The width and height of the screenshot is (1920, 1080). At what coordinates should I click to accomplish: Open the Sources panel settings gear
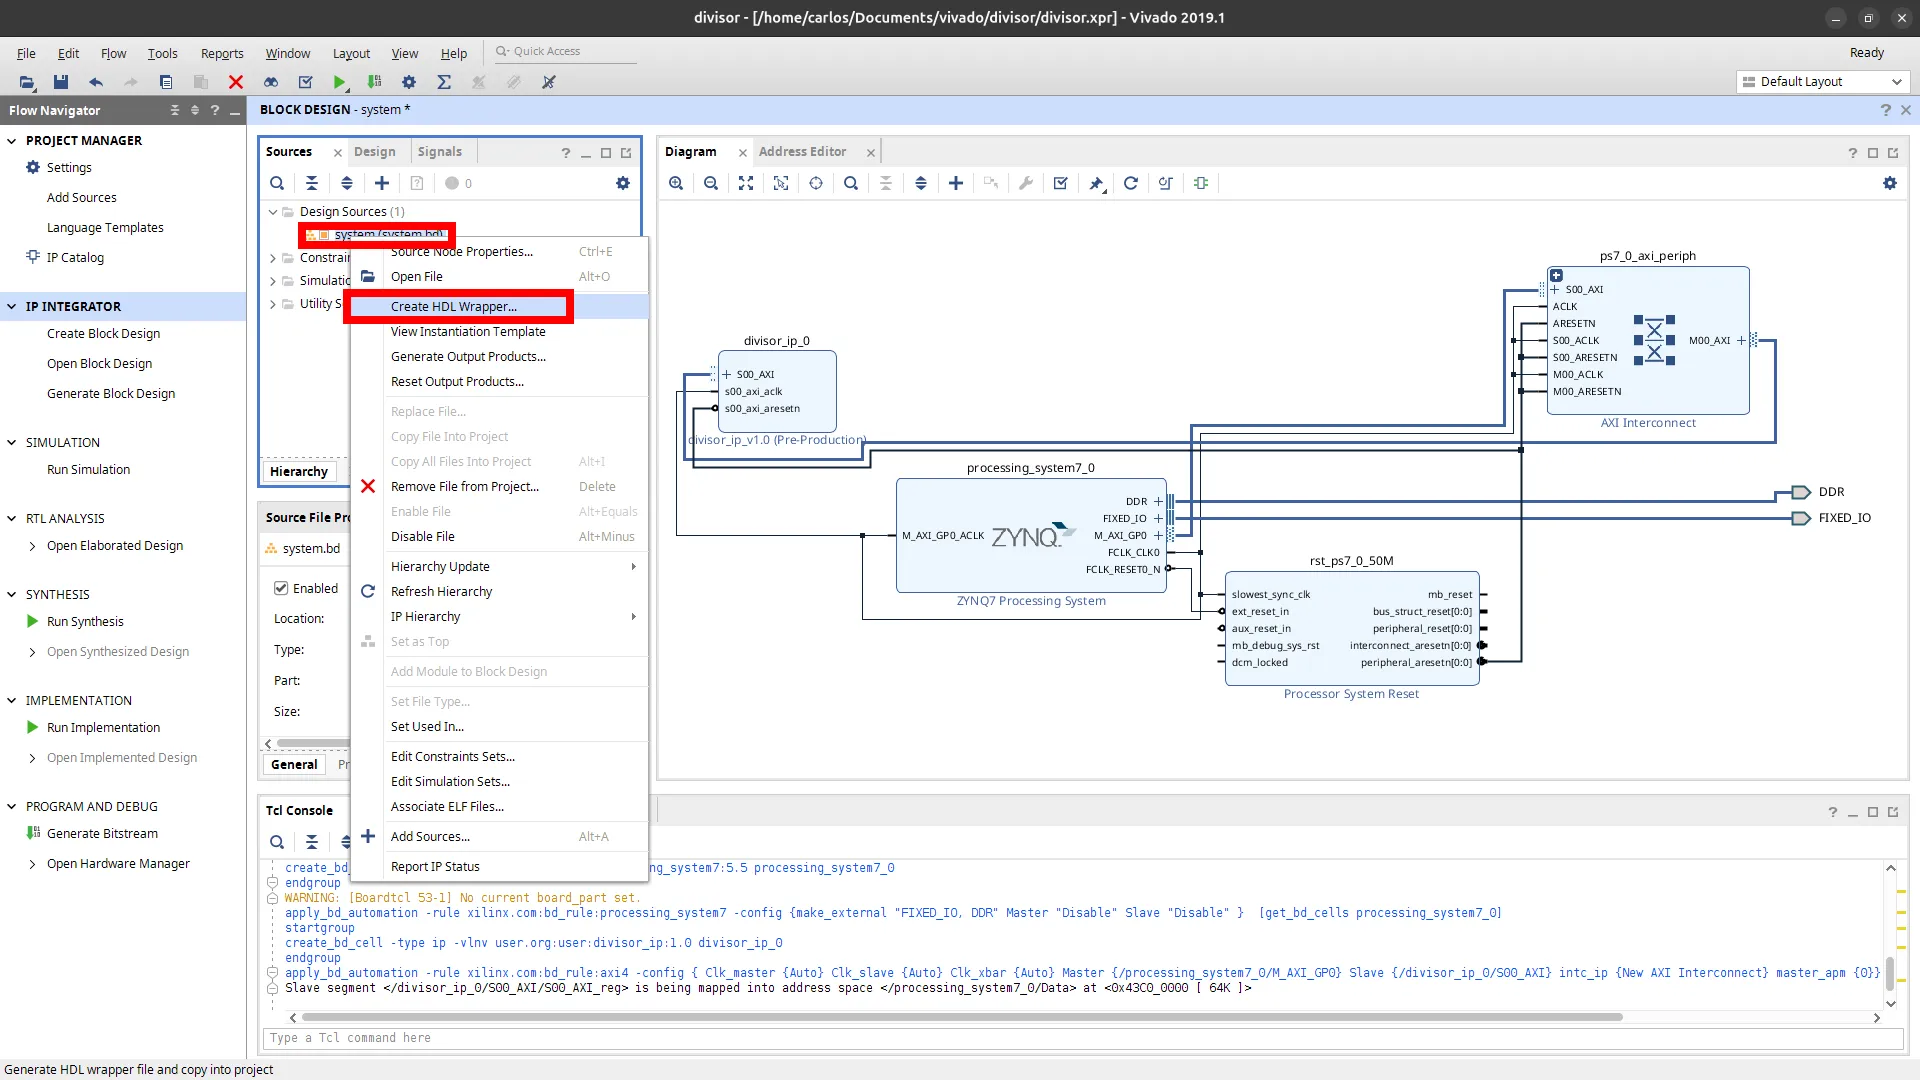point(623,183)
